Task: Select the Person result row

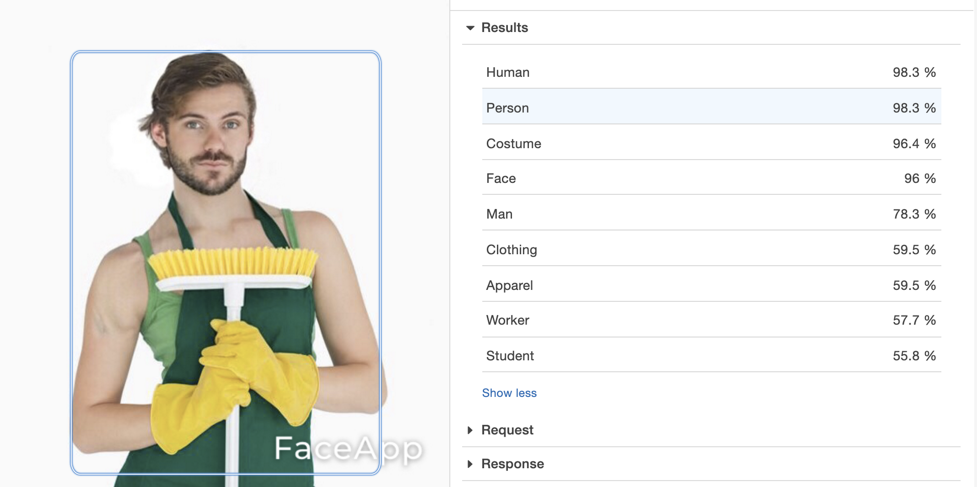Action: point(711,106)
